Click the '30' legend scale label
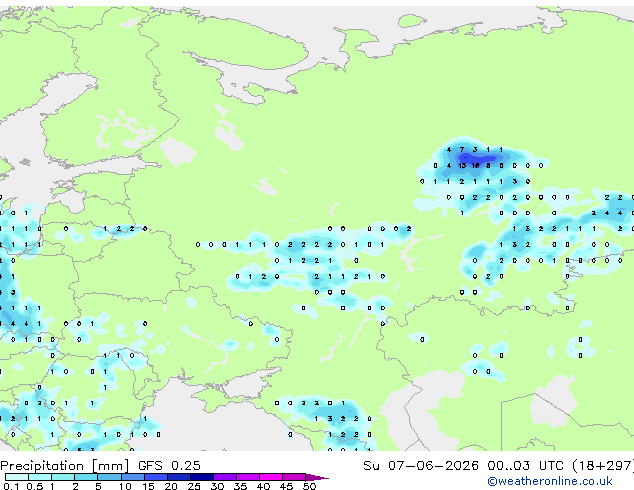 [x=217, y=486]
